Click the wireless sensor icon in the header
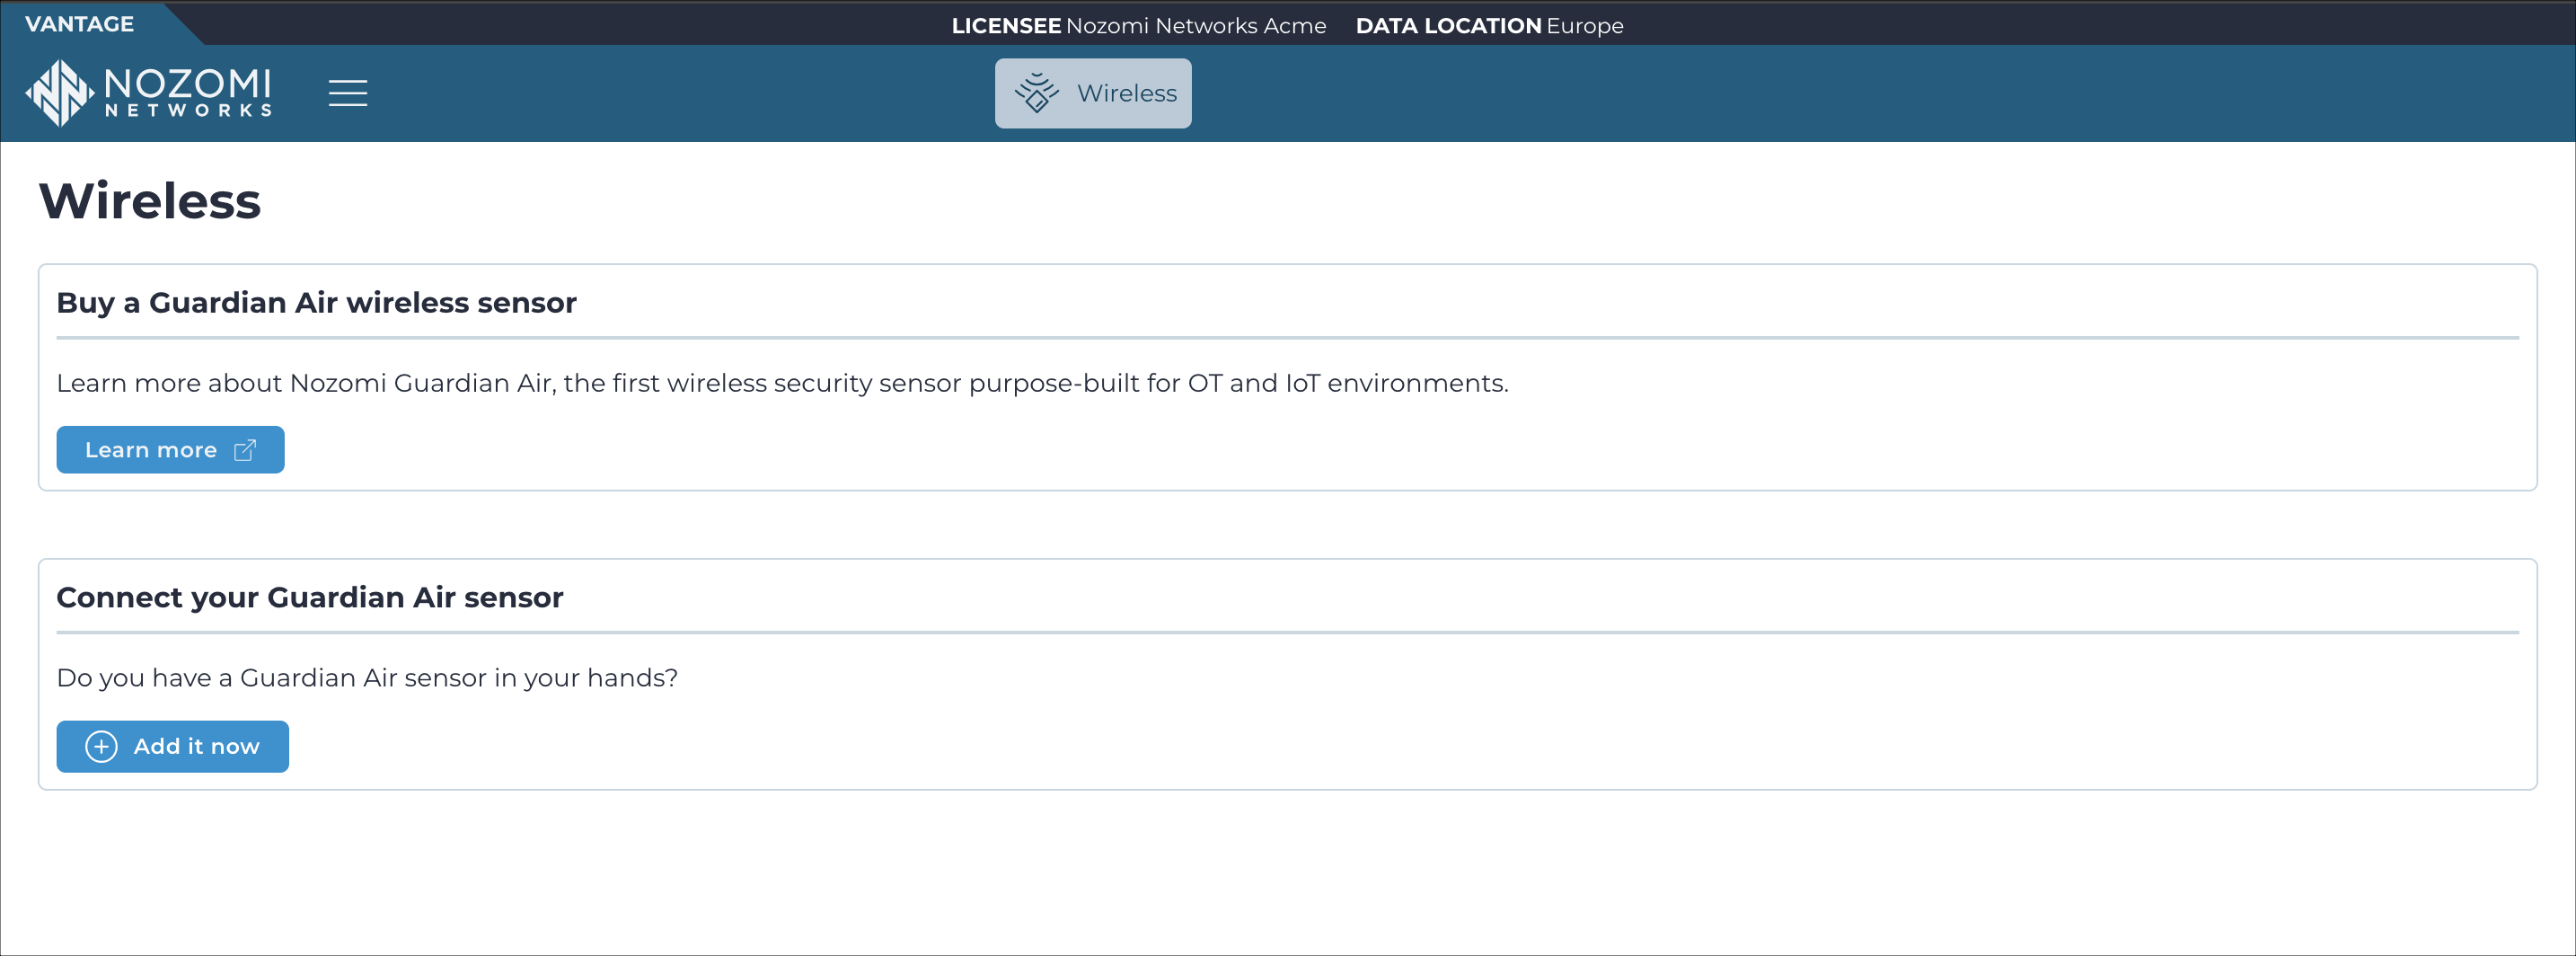 (x=1037, y=93)
